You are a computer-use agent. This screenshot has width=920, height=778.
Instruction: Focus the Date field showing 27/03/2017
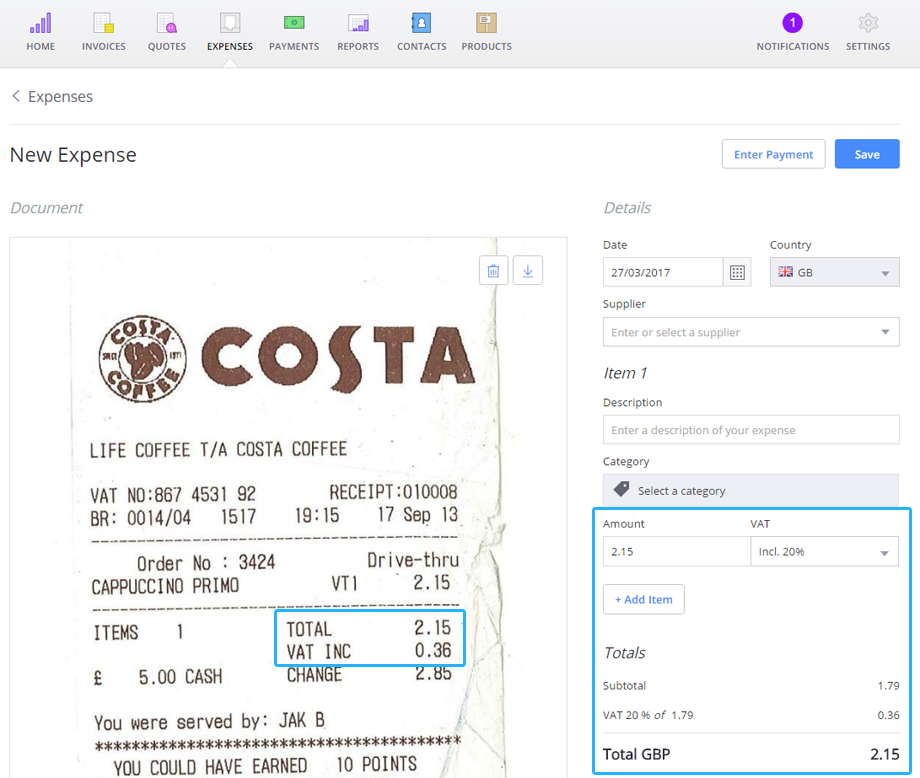663,272
